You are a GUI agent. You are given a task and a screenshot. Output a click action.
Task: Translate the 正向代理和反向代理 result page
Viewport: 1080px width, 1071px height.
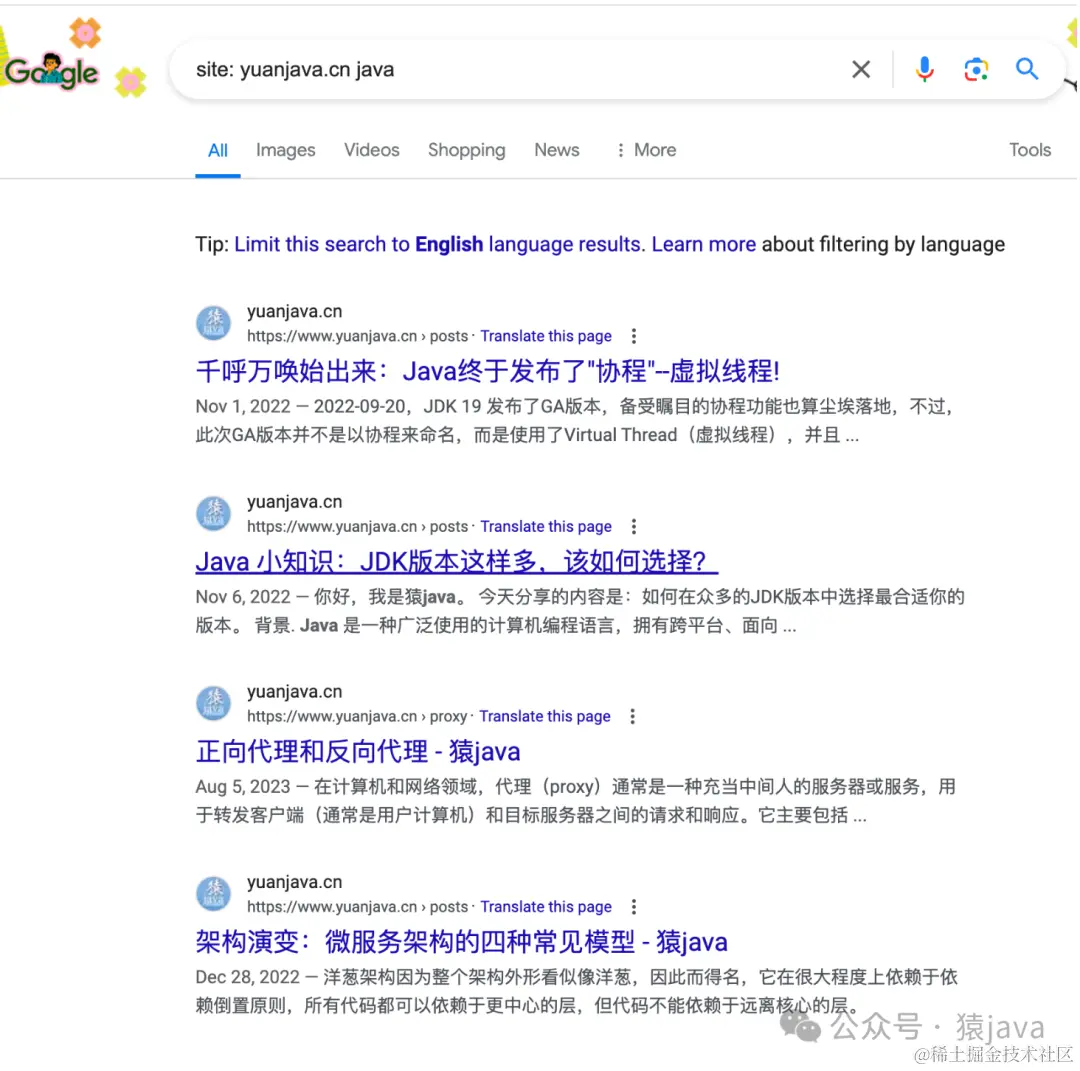545,716
